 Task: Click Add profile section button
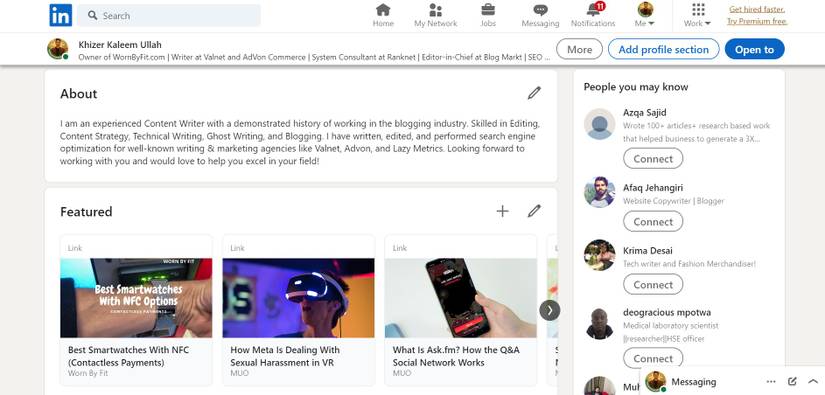663,49
